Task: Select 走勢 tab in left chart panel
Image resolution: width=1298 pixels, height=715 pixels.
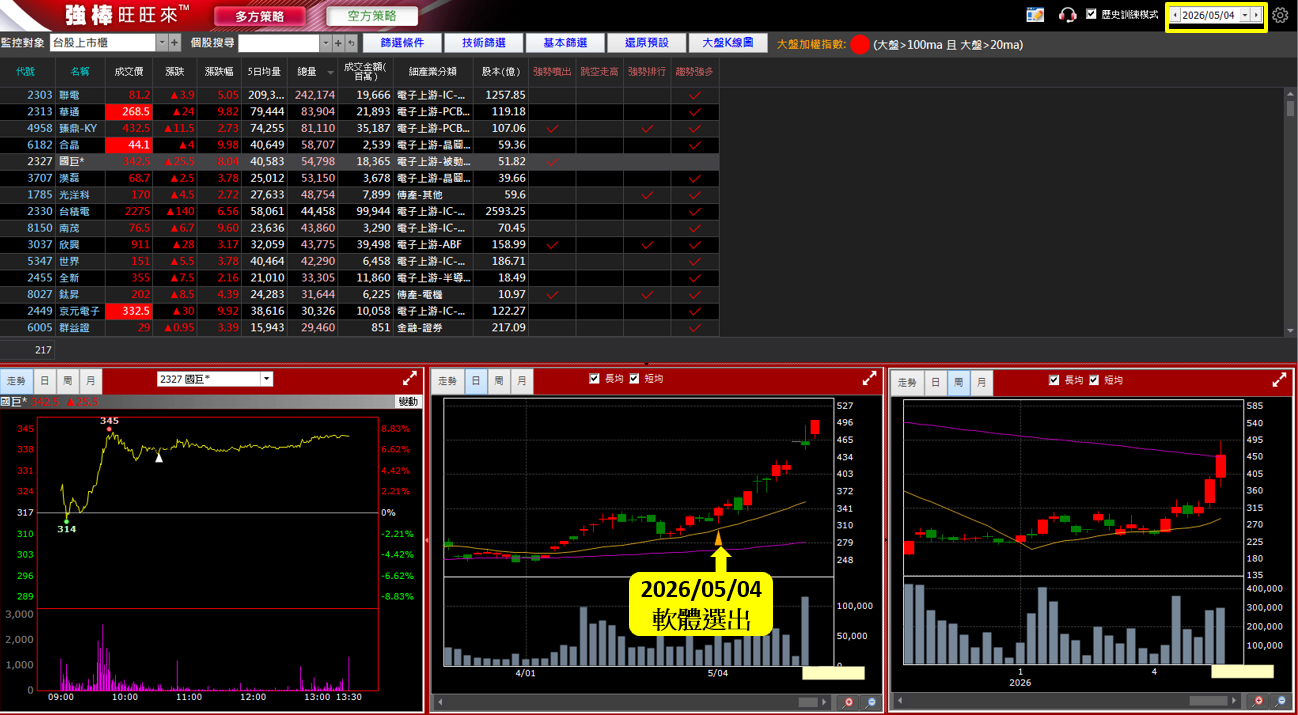Action: pos(17,381)
